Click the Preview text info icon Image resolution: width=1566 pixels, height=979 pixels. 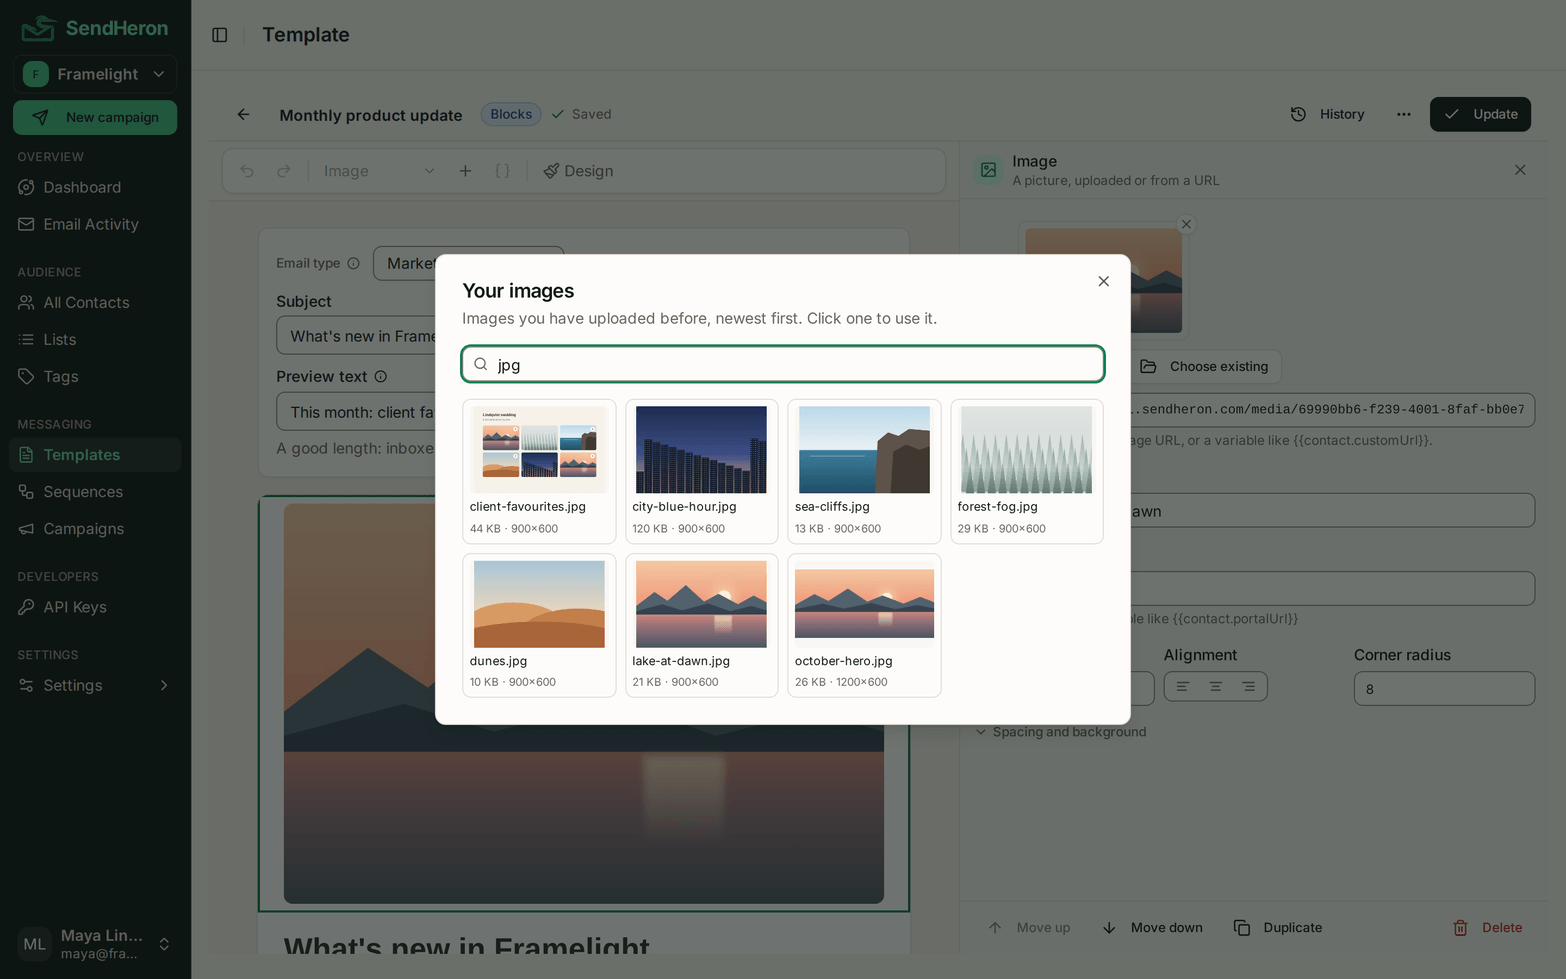coord(381,377)
